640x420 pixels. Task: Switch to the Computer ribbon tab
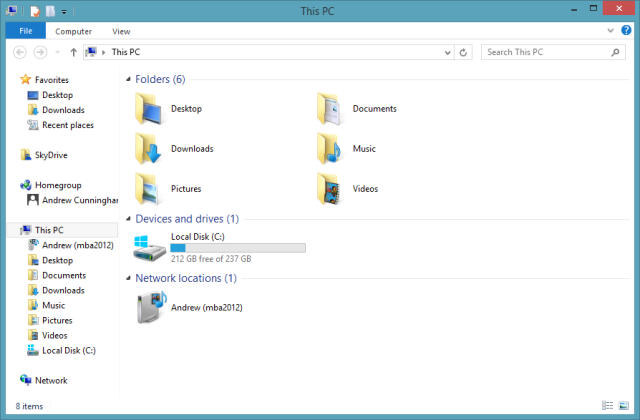73,31
